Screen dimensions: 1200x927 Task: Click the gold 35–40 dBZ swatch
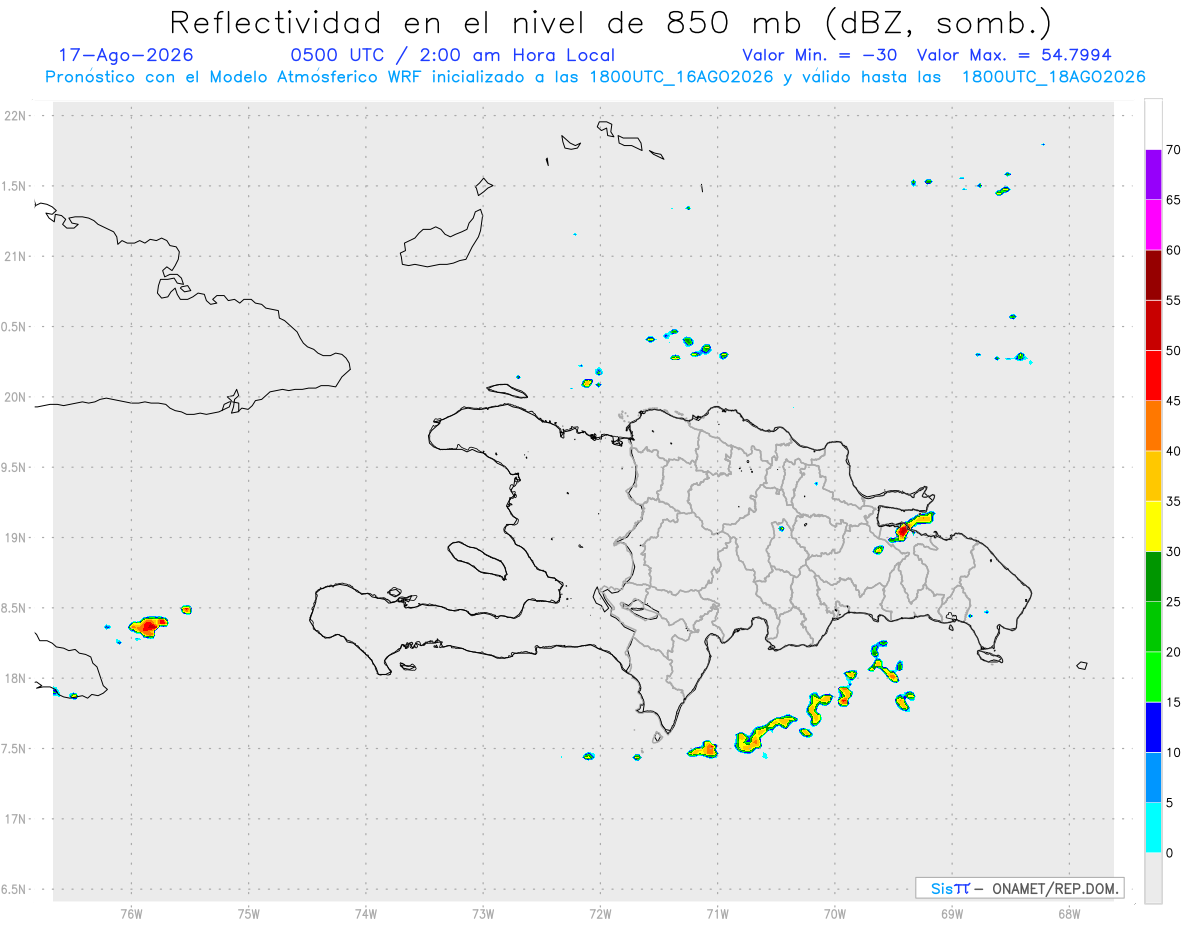(x=1153, y=476)
